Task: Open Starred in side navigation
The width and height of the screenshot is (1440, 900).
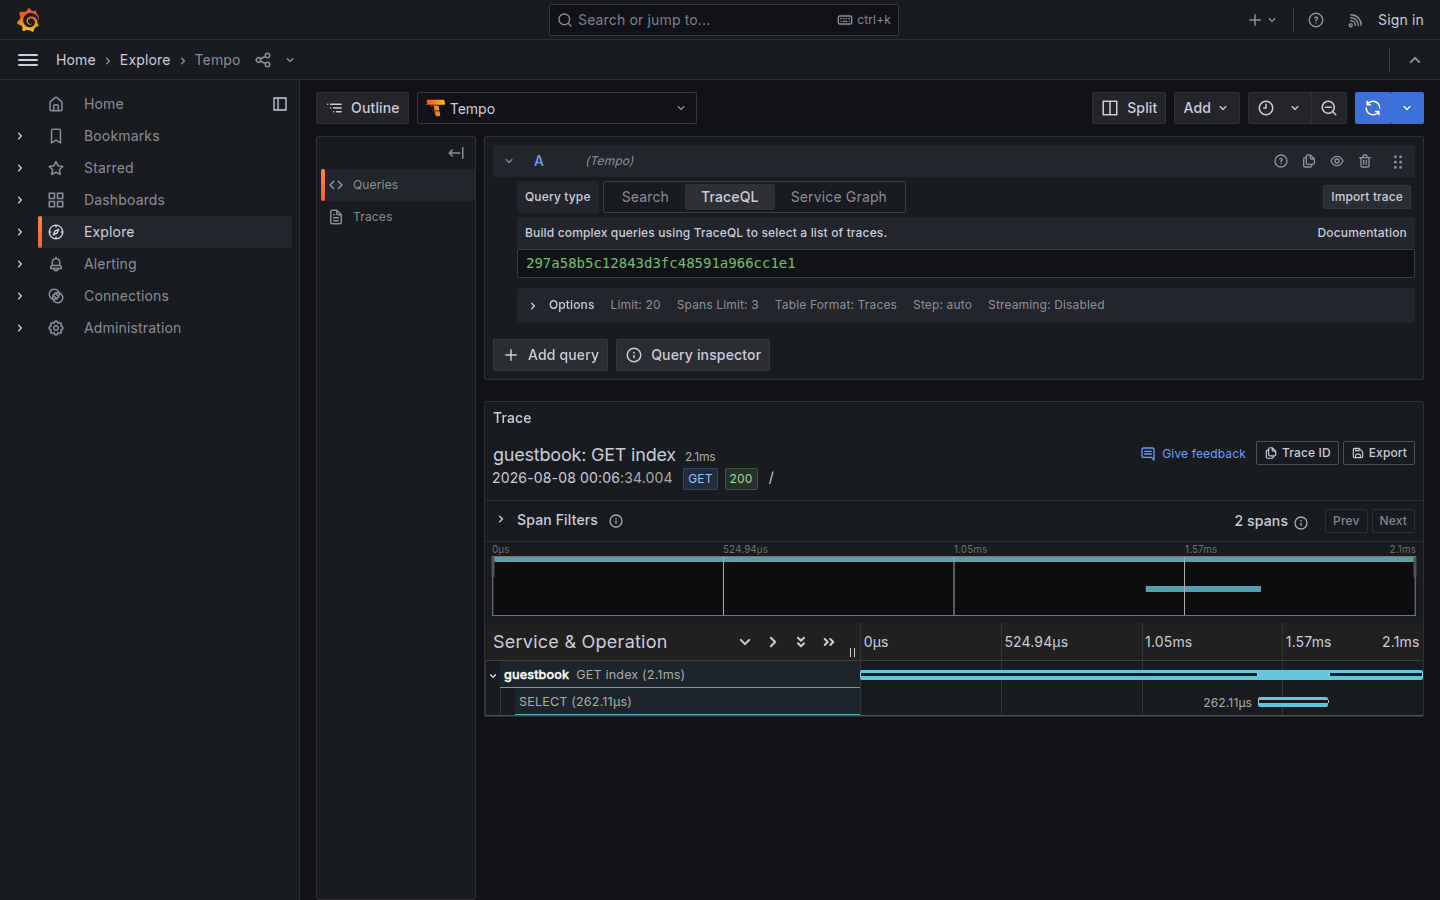Action: (x=109, y=168)
